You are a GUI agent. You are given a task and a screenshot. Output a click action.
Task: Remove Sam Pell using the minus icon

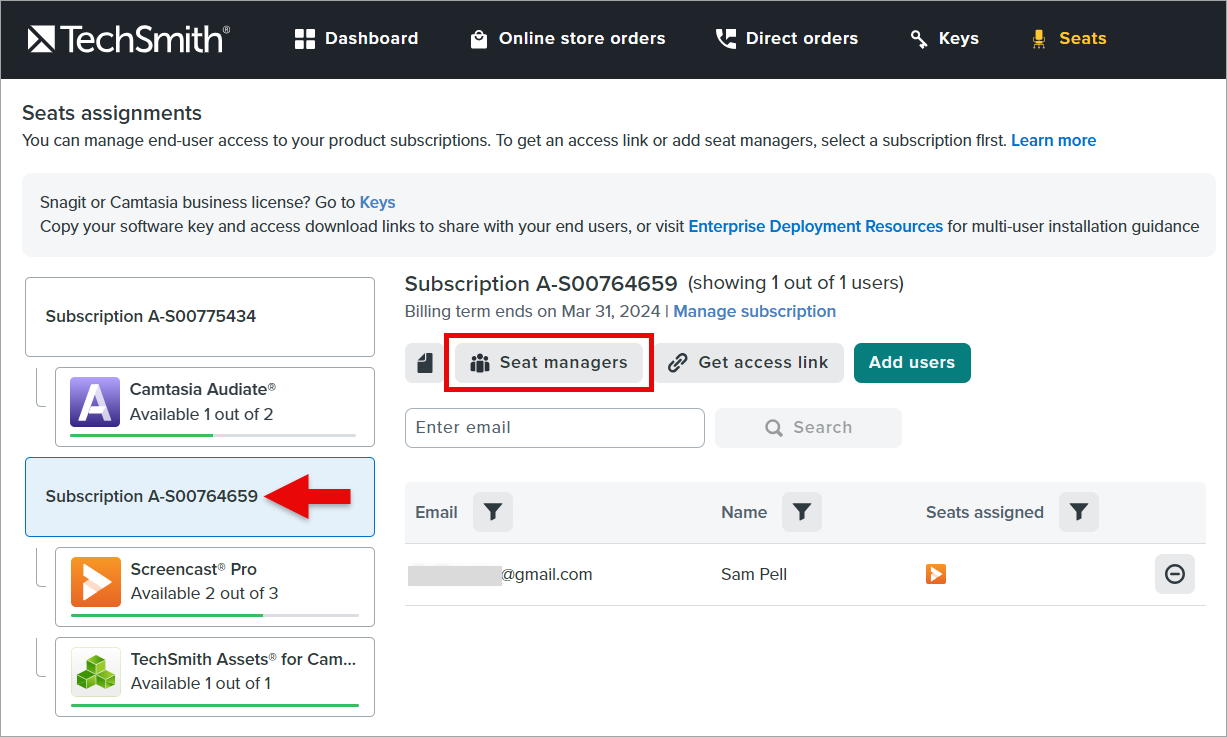point(1174,574)
